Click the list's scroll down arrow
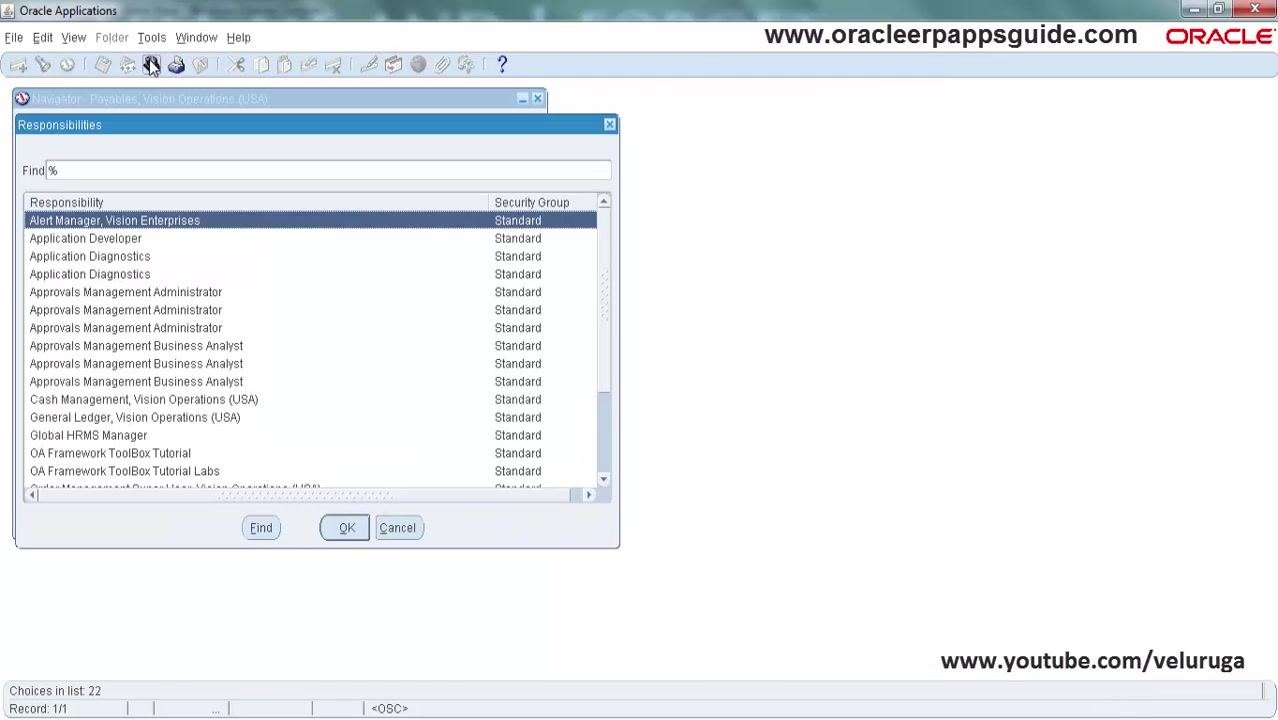1278x720 pixels. point(604,480)
